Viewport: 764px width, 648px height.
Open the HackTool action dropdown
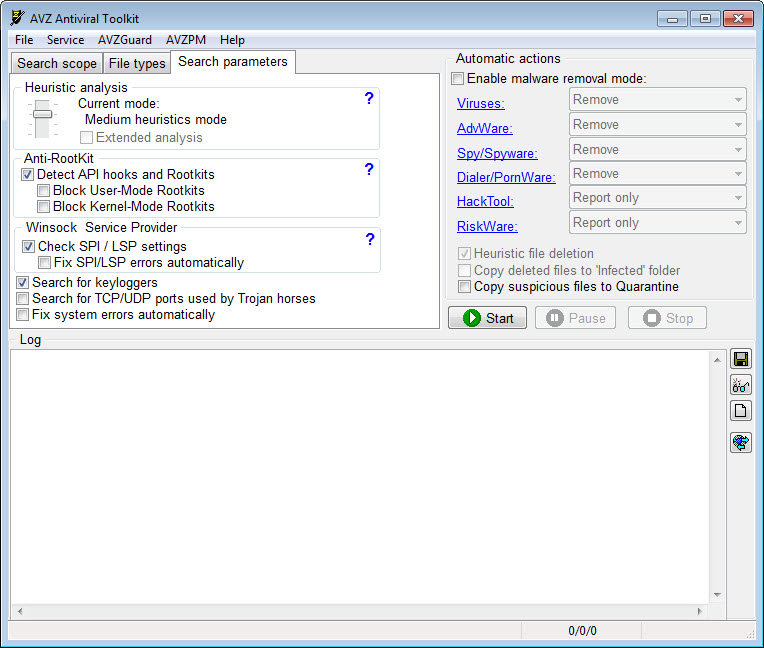(657, 198)
